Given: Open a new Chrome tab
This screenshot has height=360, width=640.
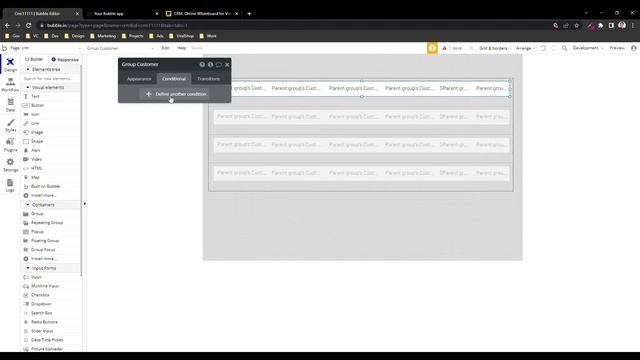Looking at the screenshot, I should click(x=249, y=13).
